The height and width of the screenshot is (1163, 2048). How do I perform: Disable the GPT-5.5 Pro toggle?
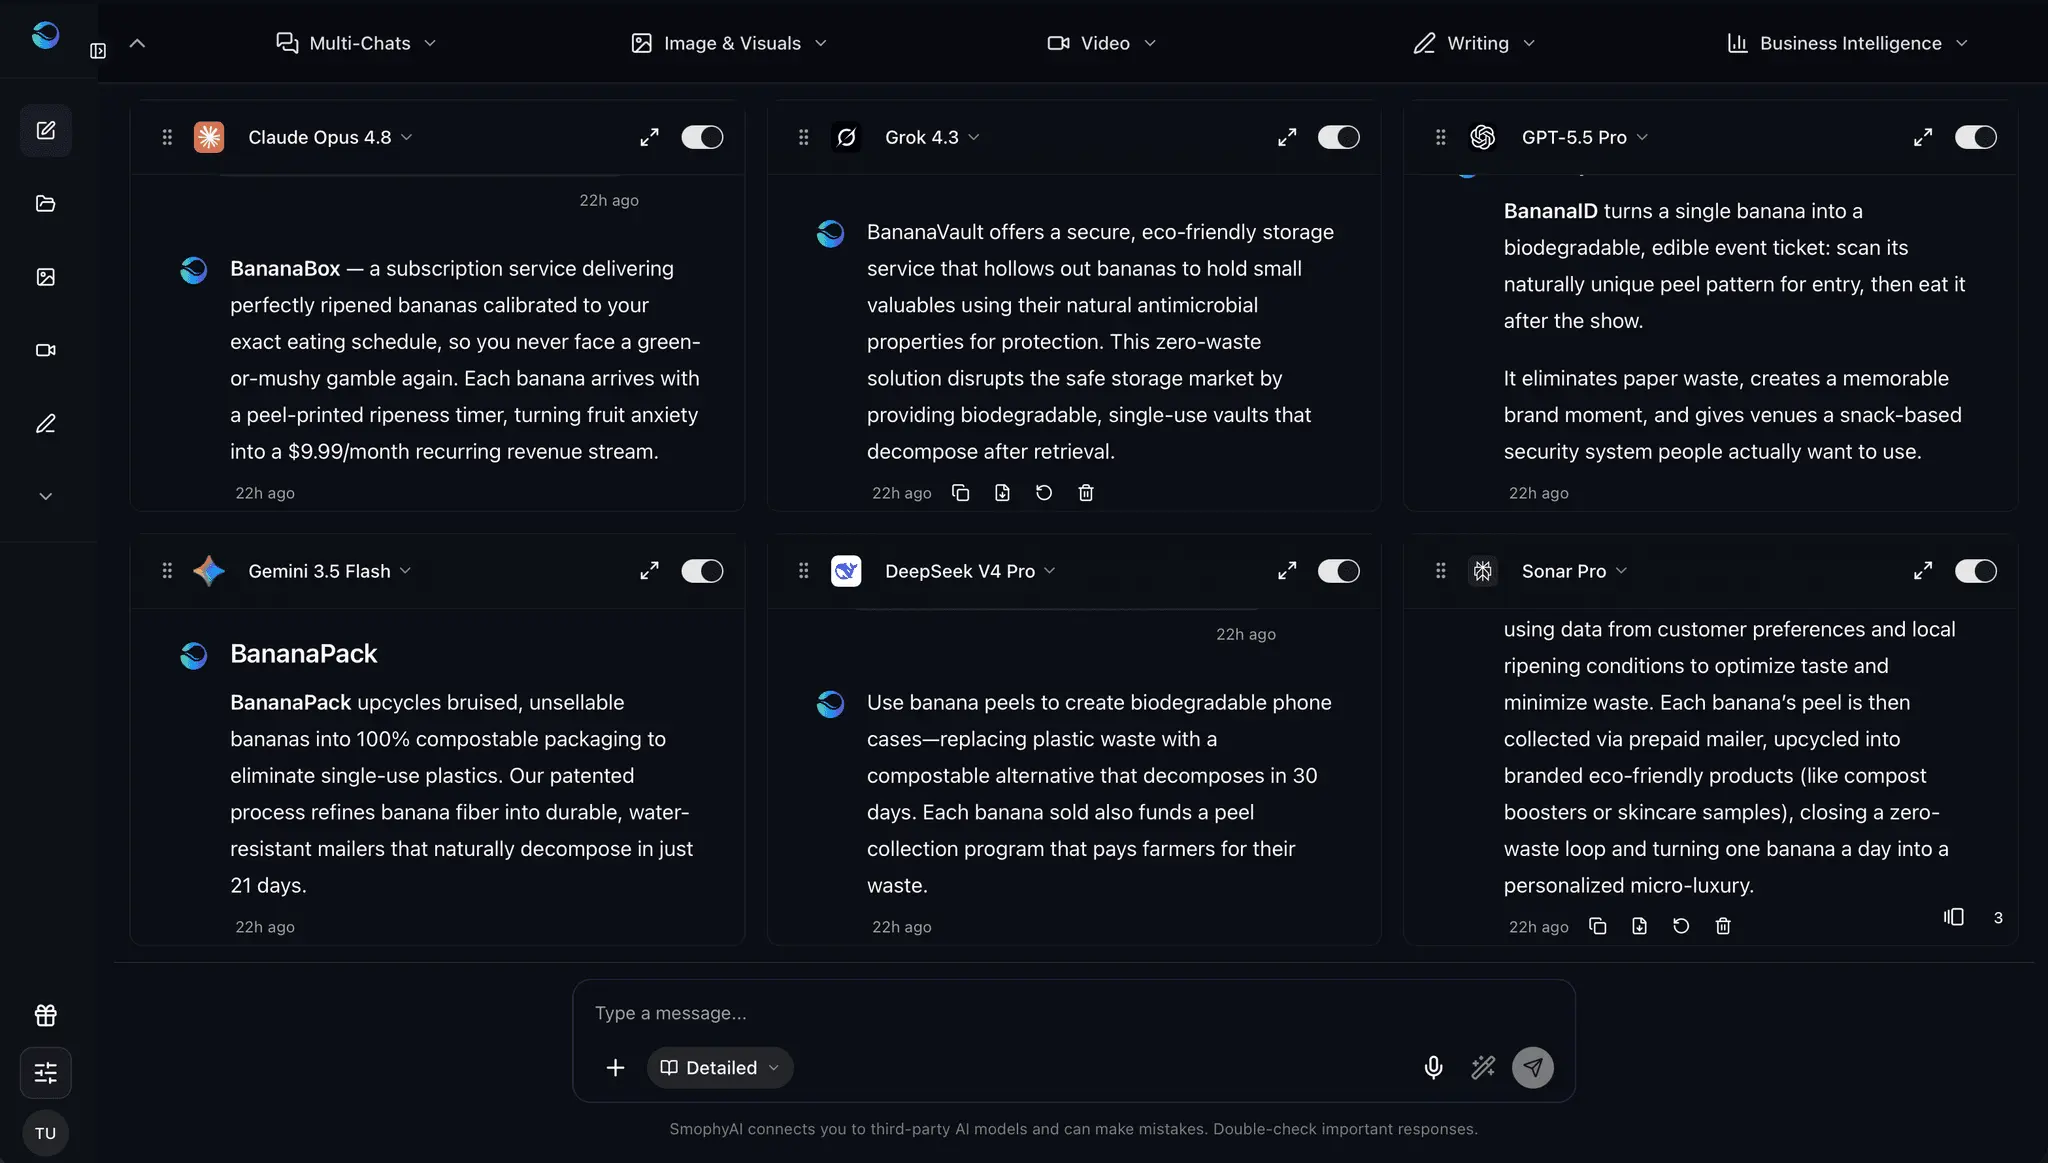point(1976,137)
